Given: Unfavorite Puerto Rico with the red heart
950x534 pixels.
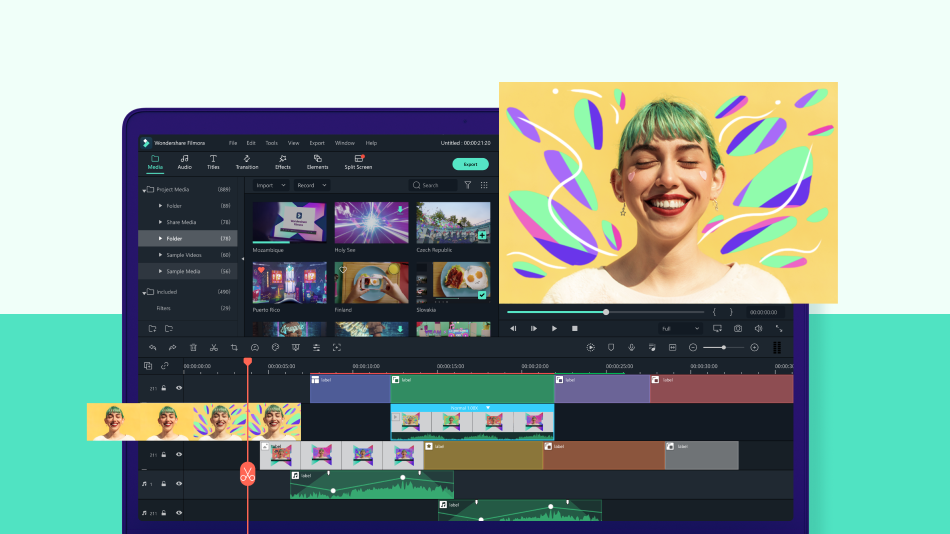Looking at the screenshot, I should point(261,270).
